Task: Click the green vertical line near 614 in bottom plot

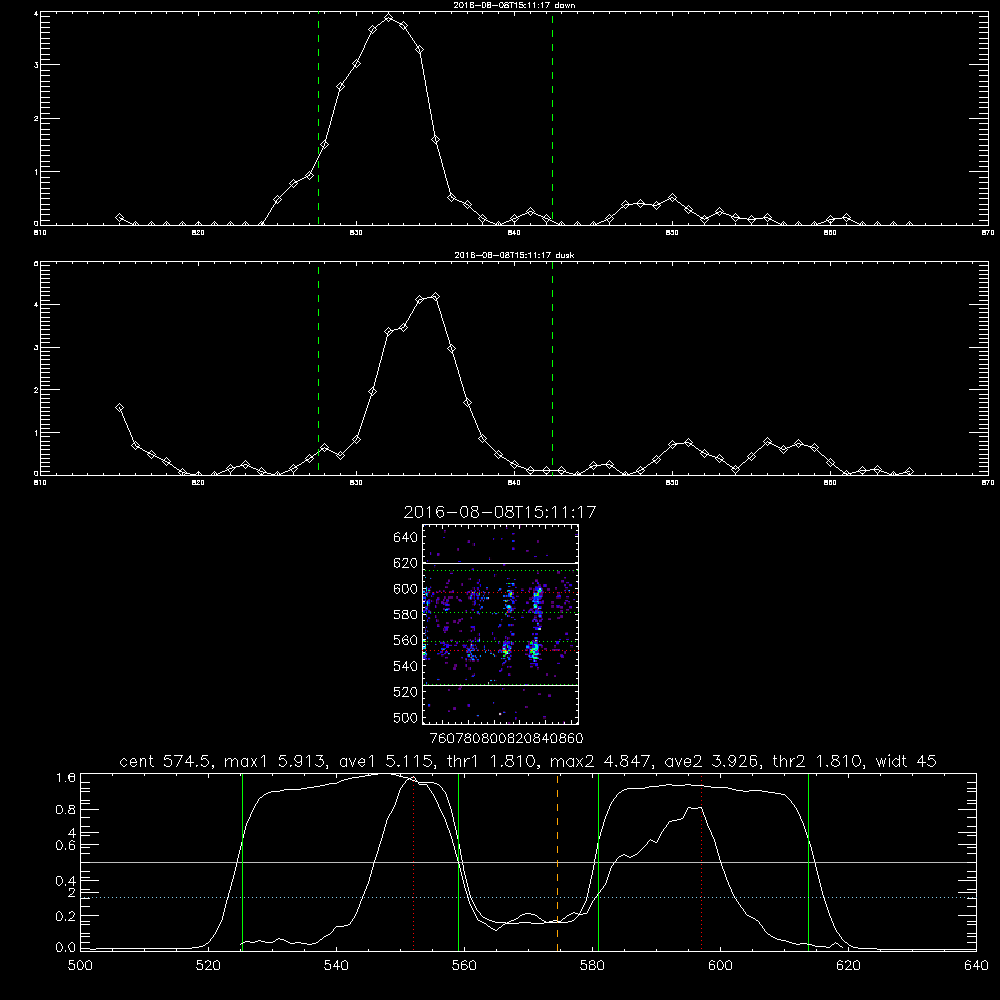Action: click(x=808, y=862)
